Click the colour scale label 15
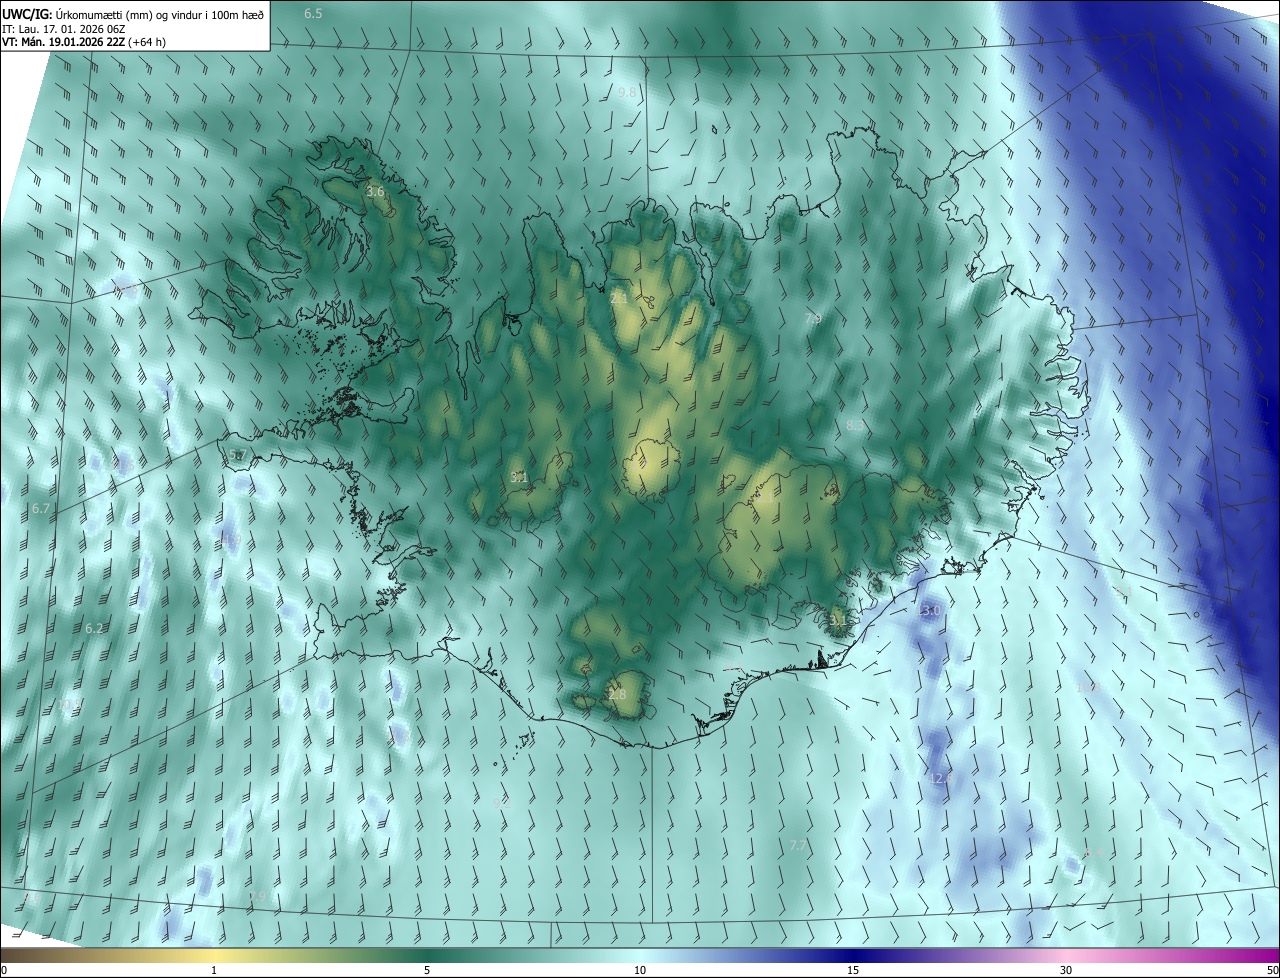This screenshot has width=1280, height=978. click(853, 970)
